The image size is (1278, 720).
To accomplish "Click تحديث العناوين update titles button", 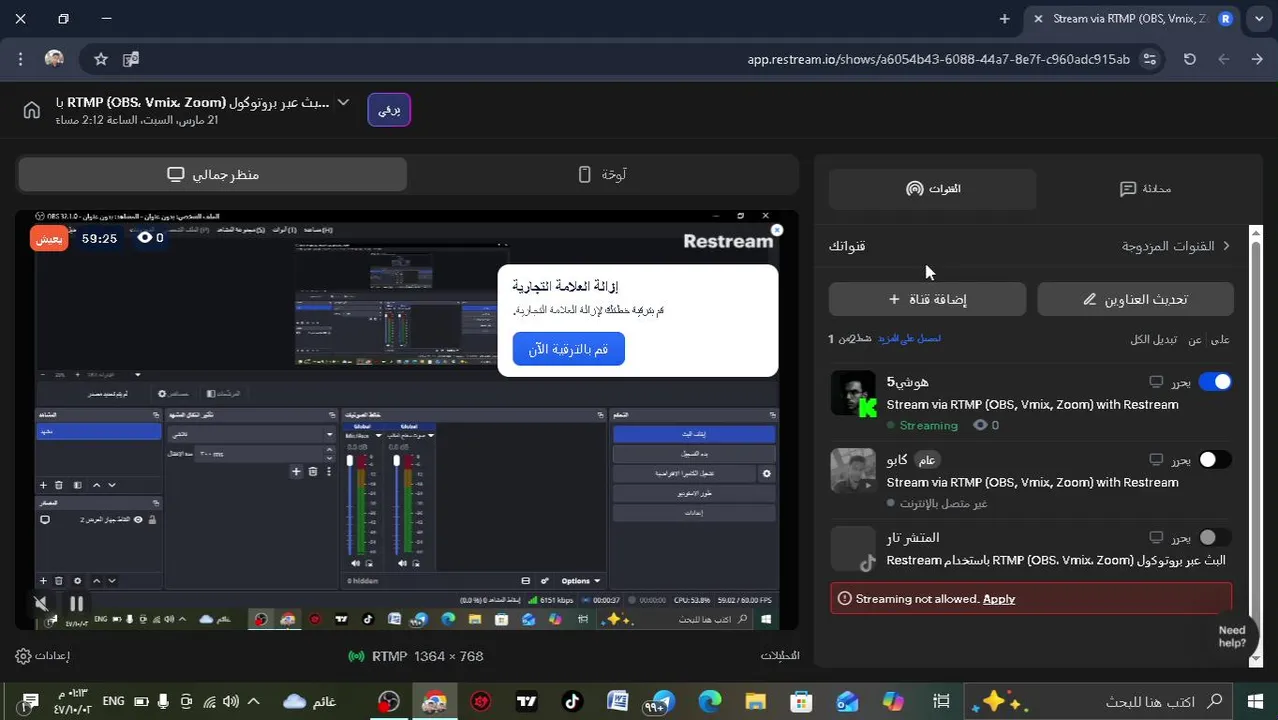I will pyautogui.click(x=1135, y=299).
